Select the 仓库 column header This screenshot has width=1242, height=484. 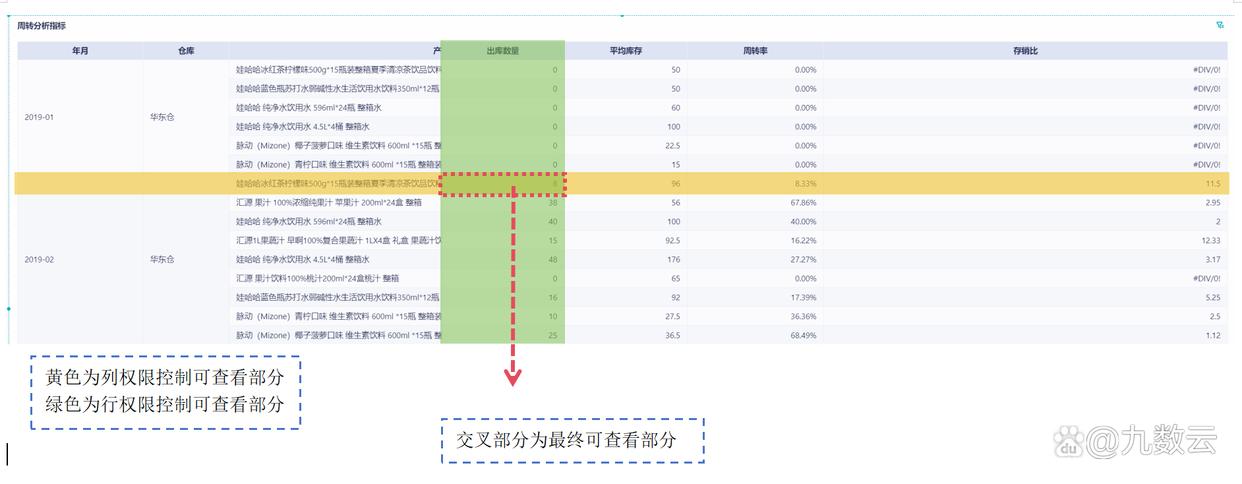(186, 50)
